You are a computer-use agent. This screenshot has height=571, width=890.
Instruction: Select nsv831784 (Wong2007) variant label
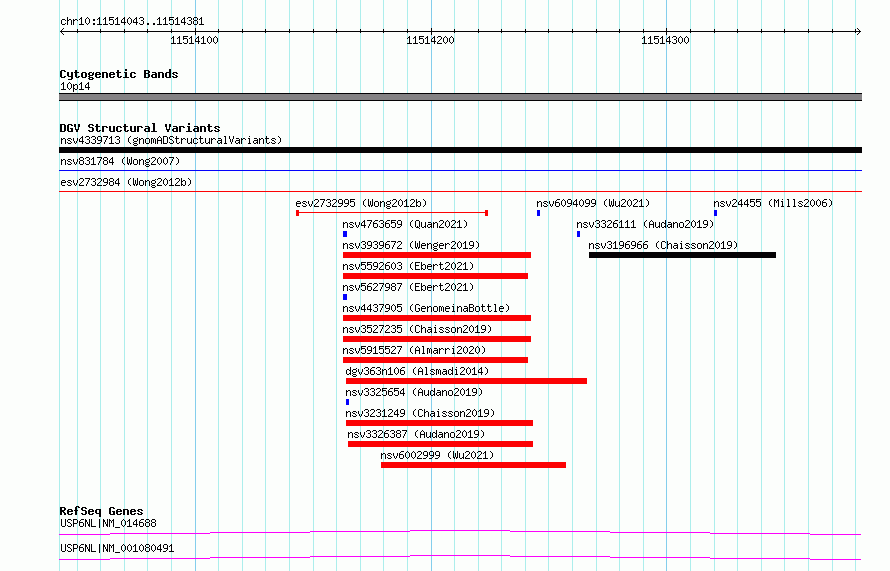(120, 161)
